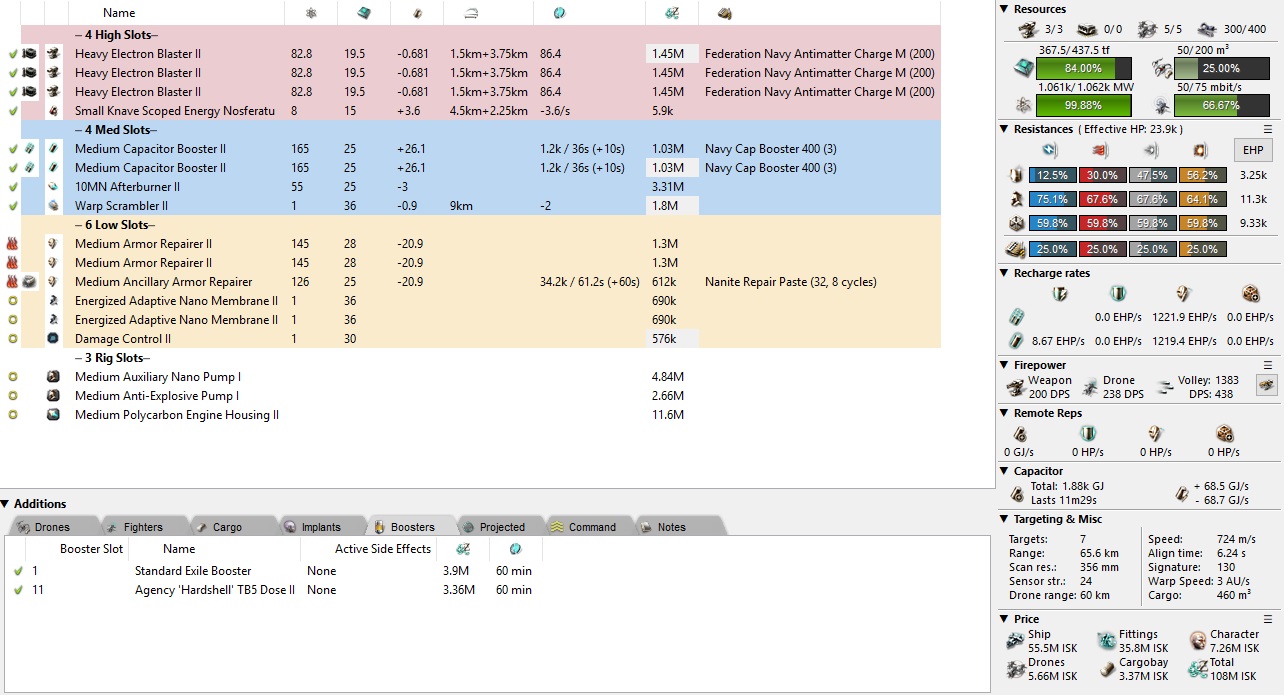Click the Medium Polycarbon Engine Housing II rig icon
Screen dimensions: 1284x695
(x=53, y=415)
